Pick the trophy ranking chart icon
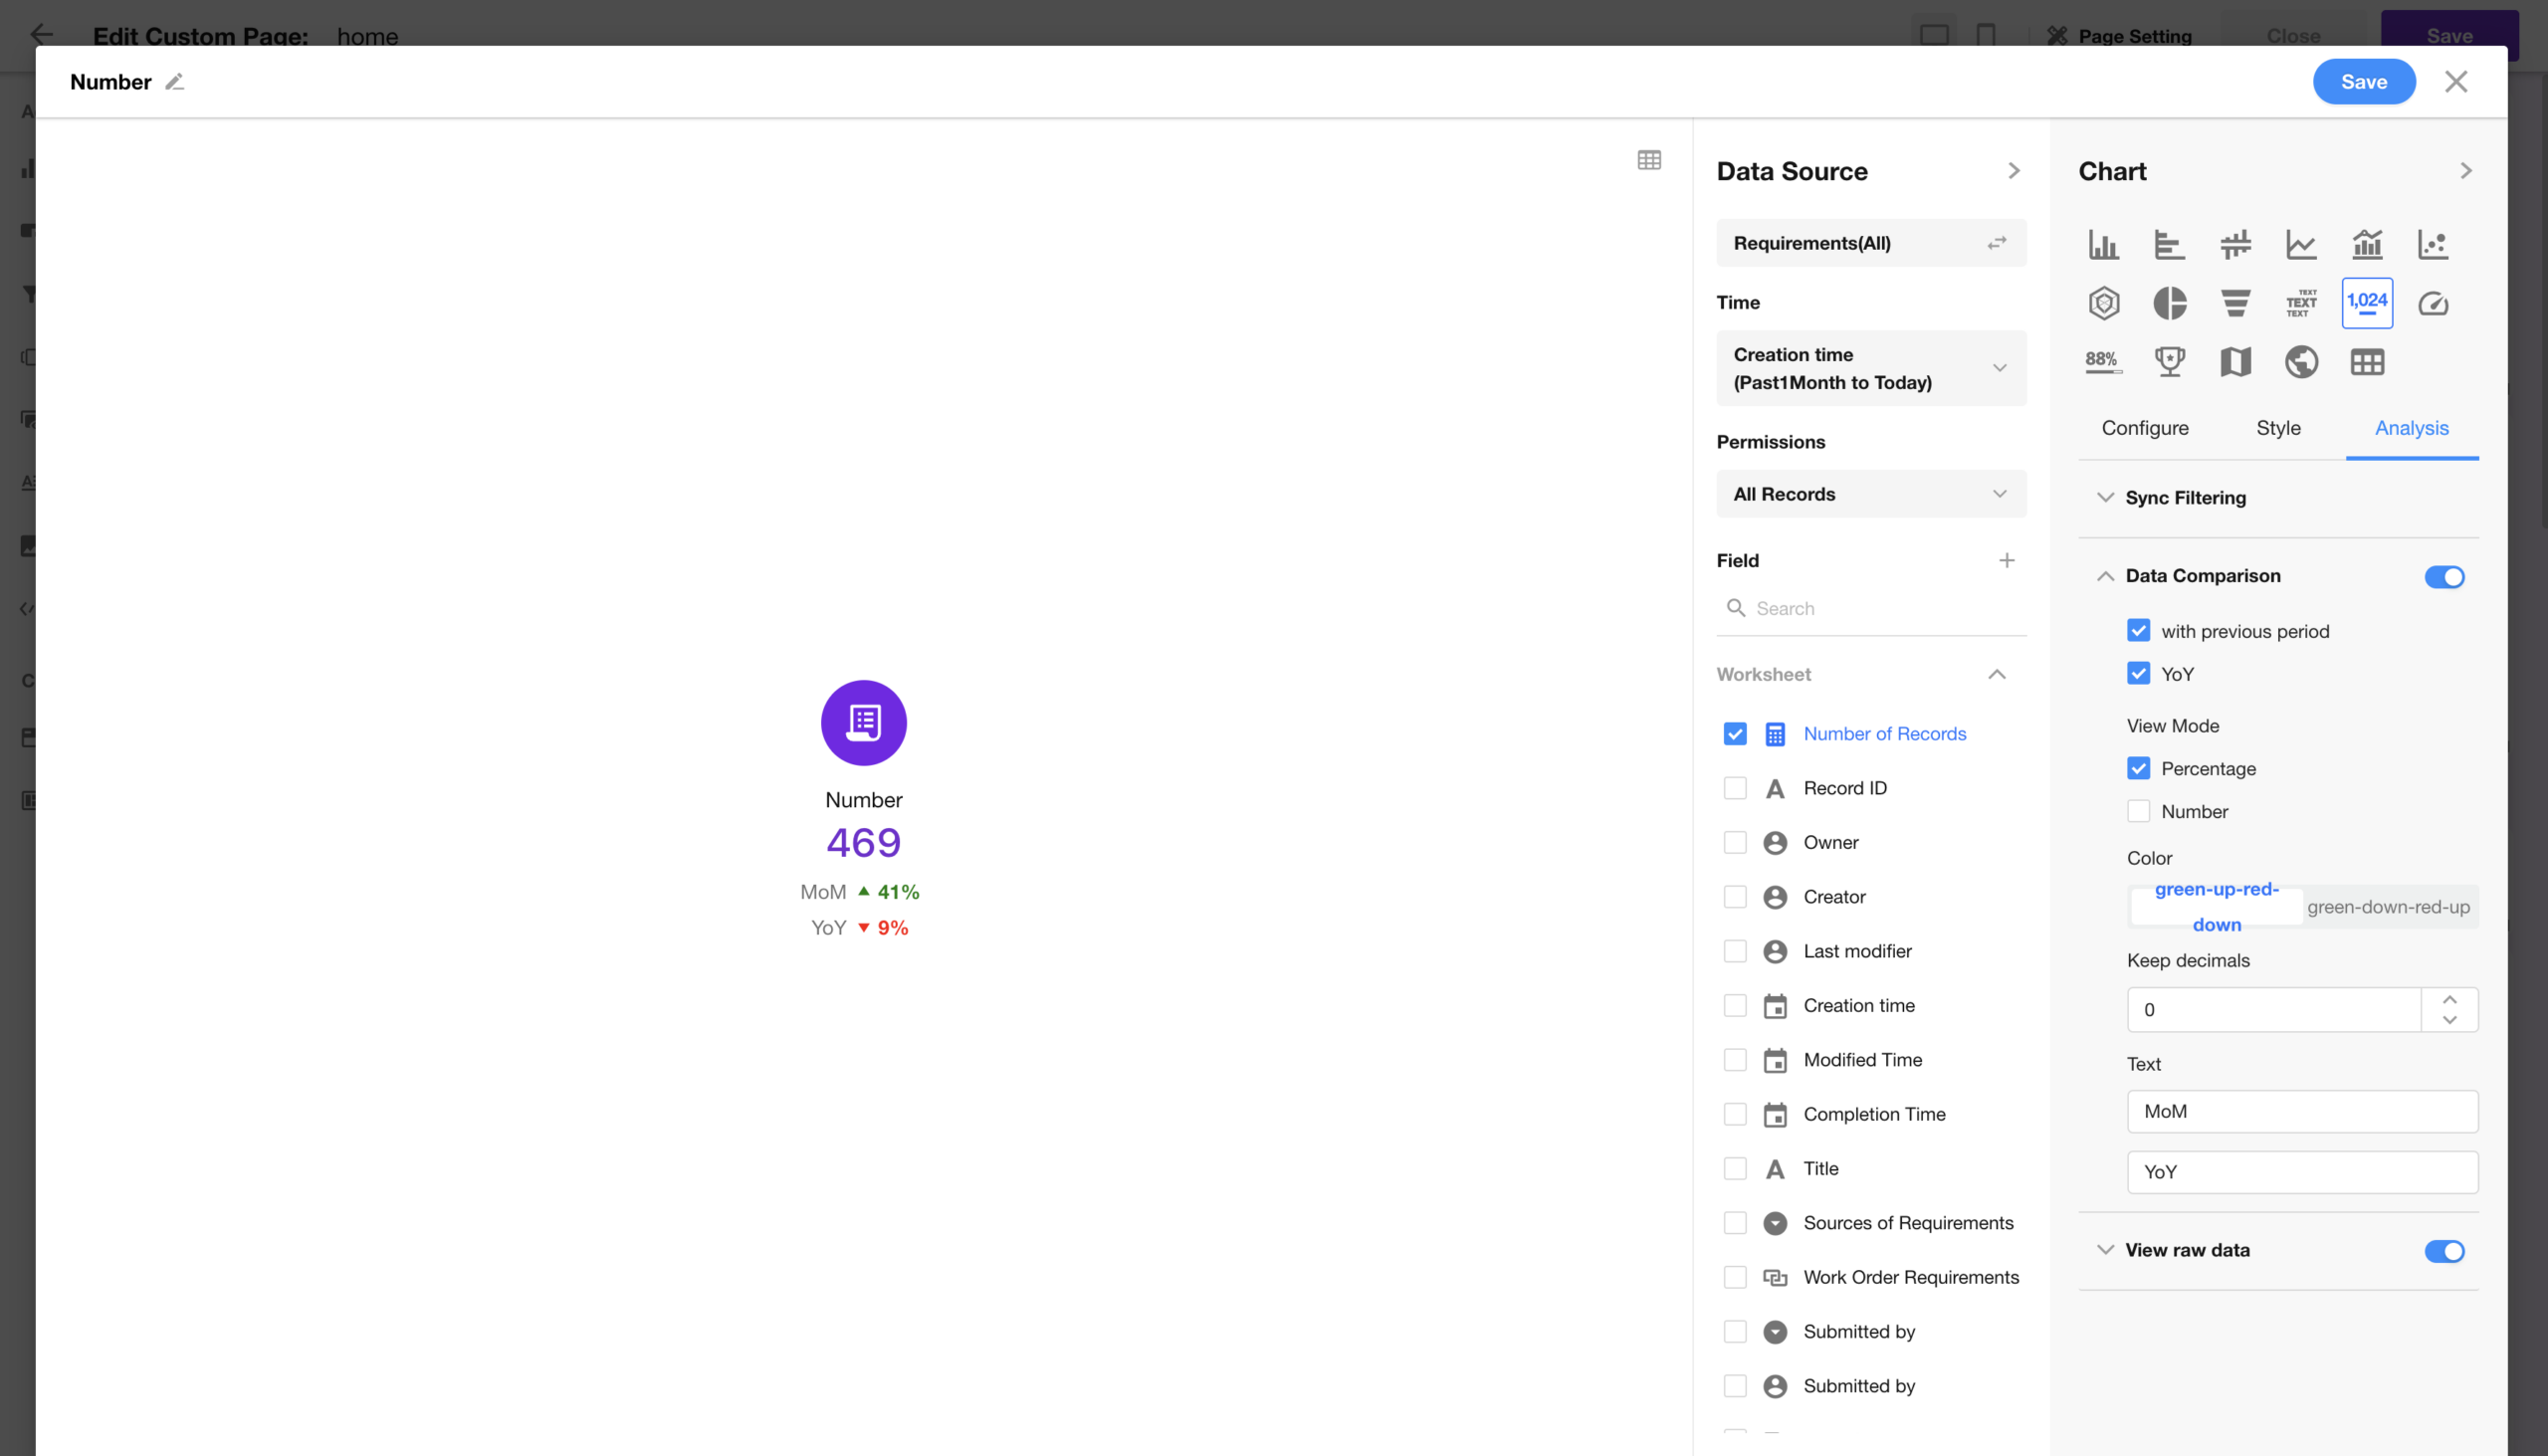This screenshot has height=1456, width=2548. tap(2169, 361)
